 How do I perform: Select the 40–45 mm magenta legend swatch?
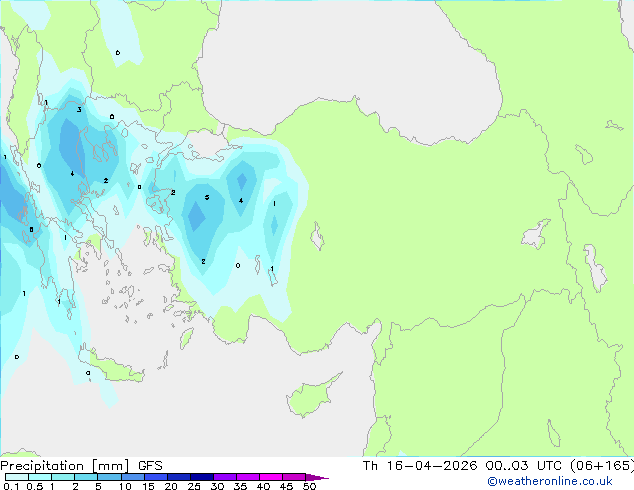(271, 477)
